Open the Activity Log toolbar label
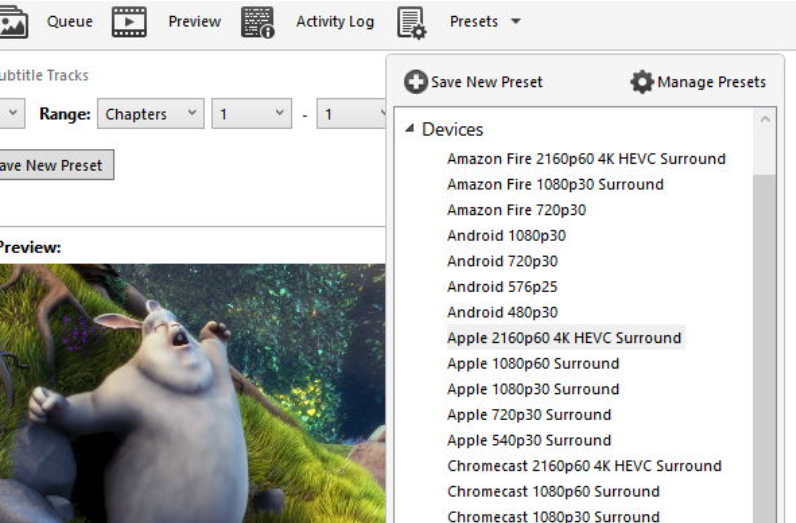 pyautogui.click(x=335, y=22)
